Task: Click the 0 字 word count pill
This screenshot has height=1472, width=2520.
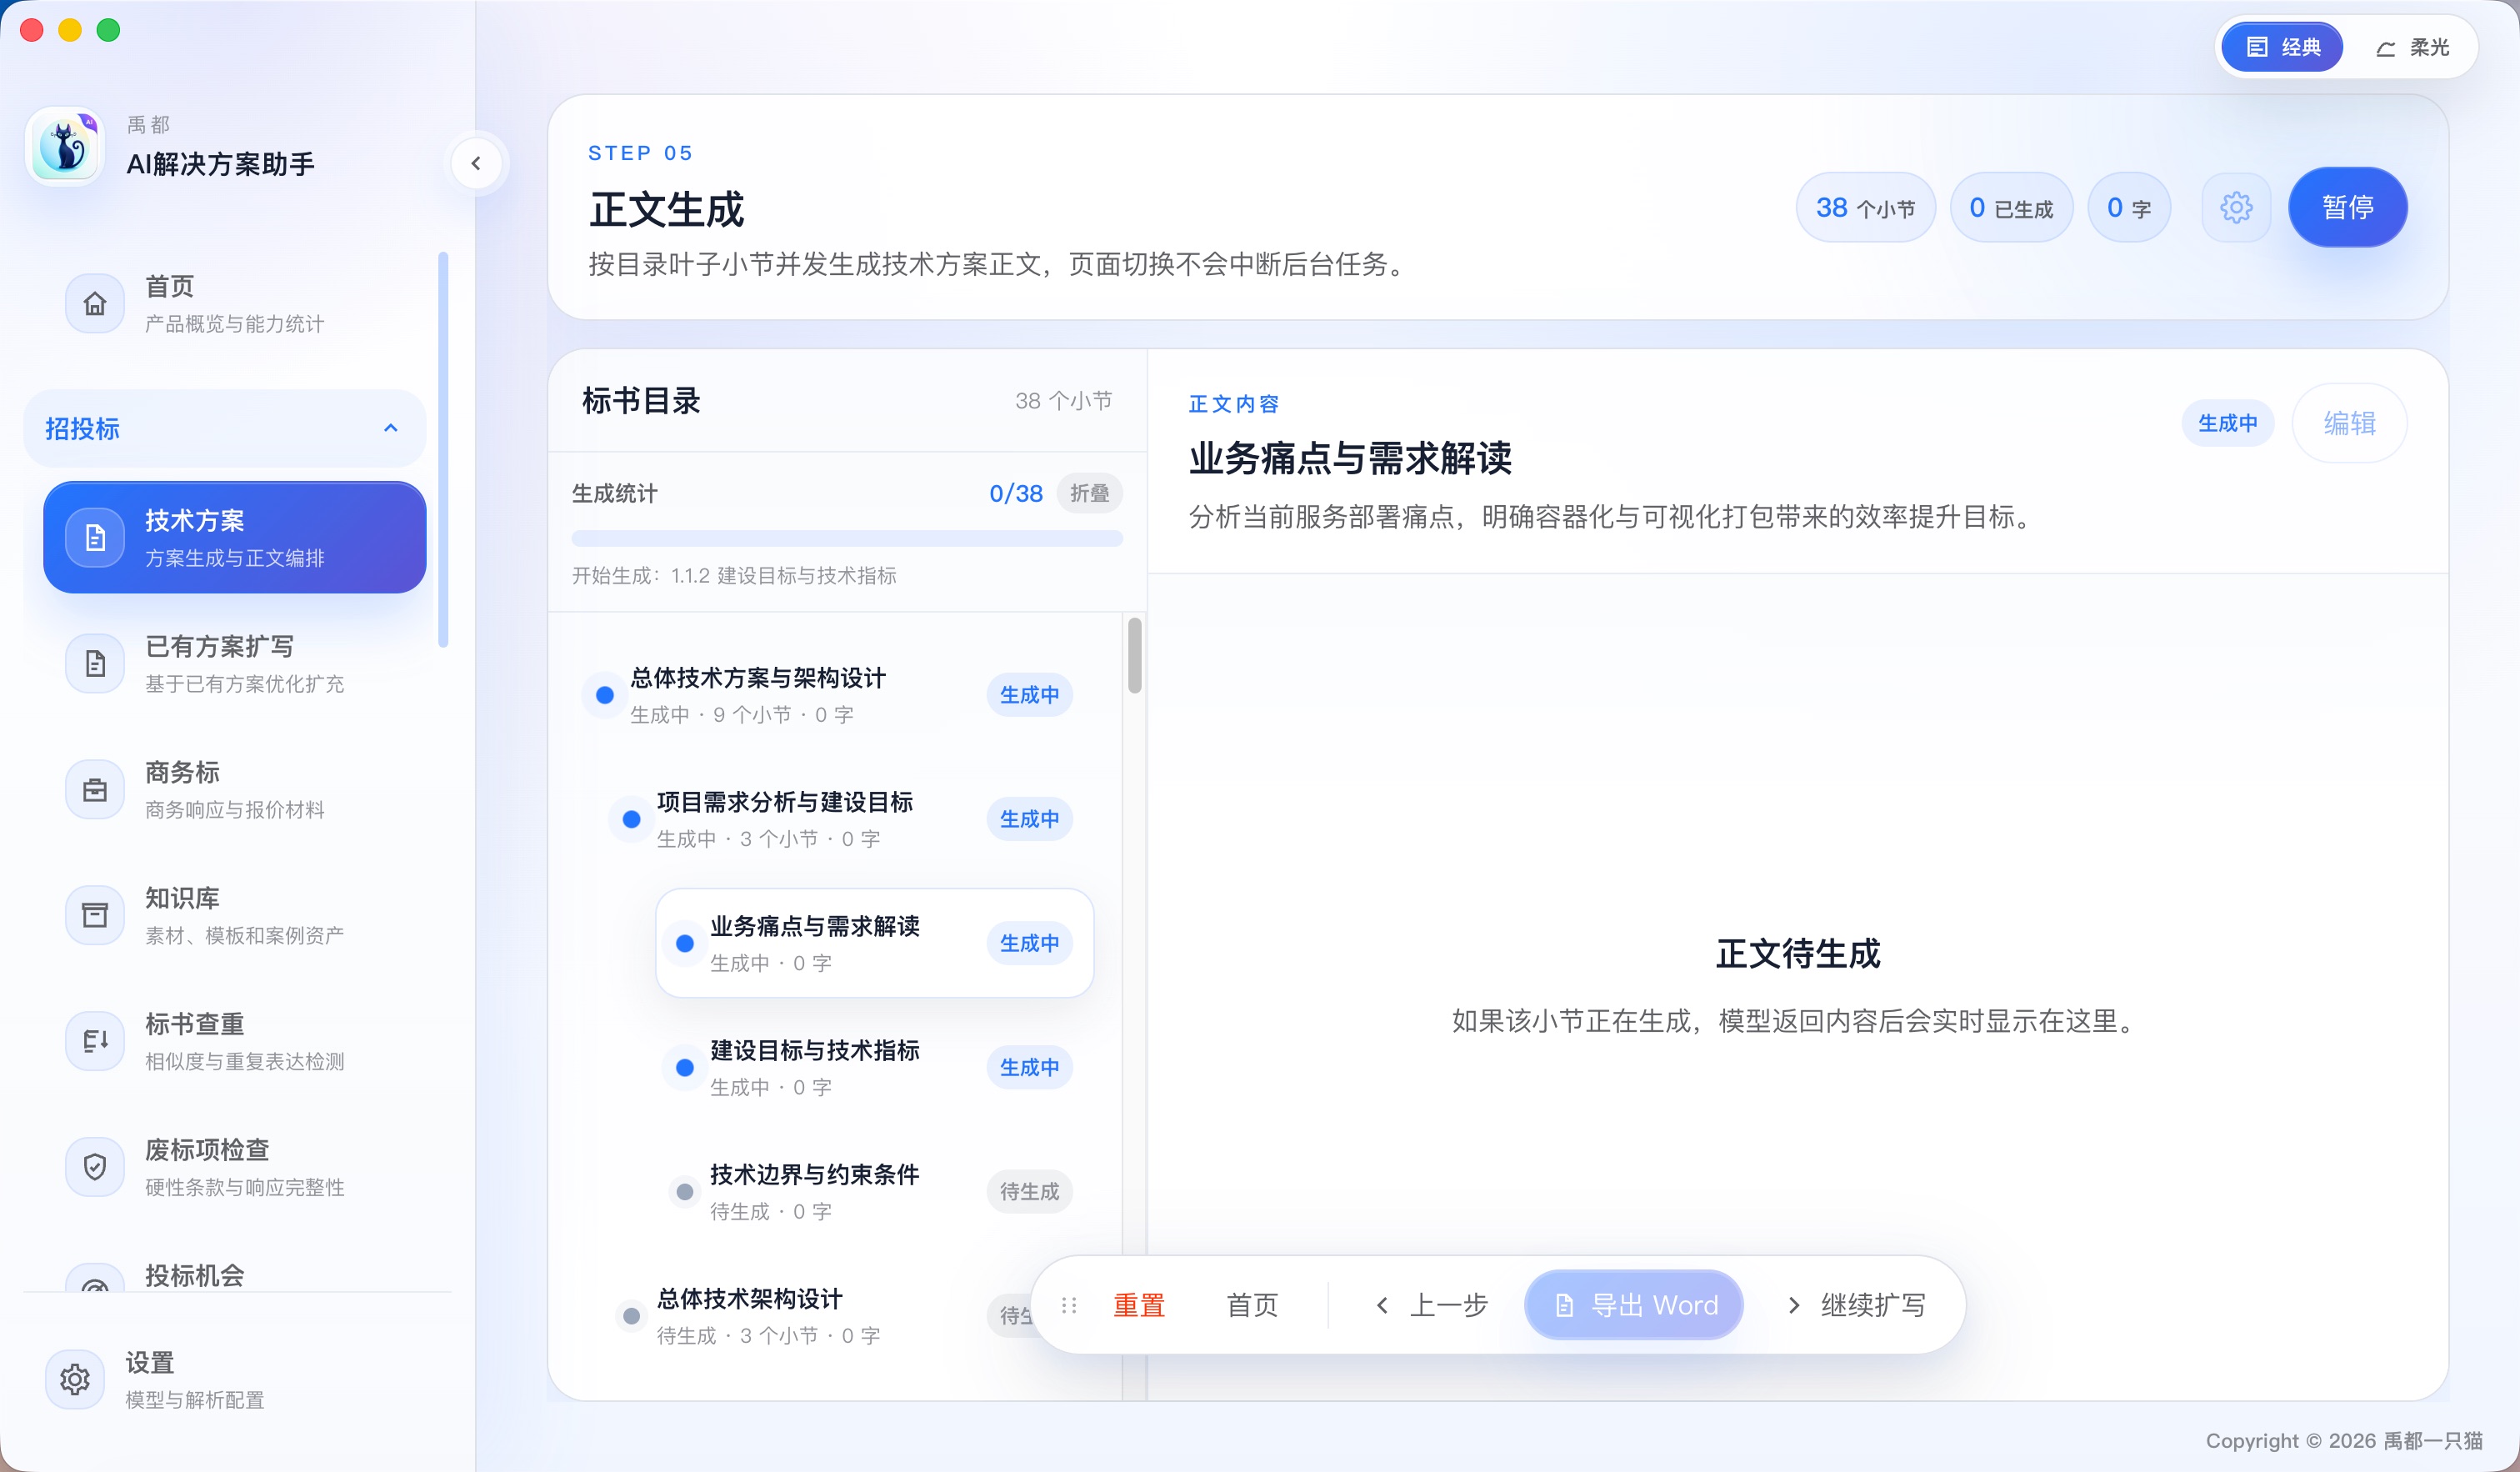Action: pos(2129,208)
